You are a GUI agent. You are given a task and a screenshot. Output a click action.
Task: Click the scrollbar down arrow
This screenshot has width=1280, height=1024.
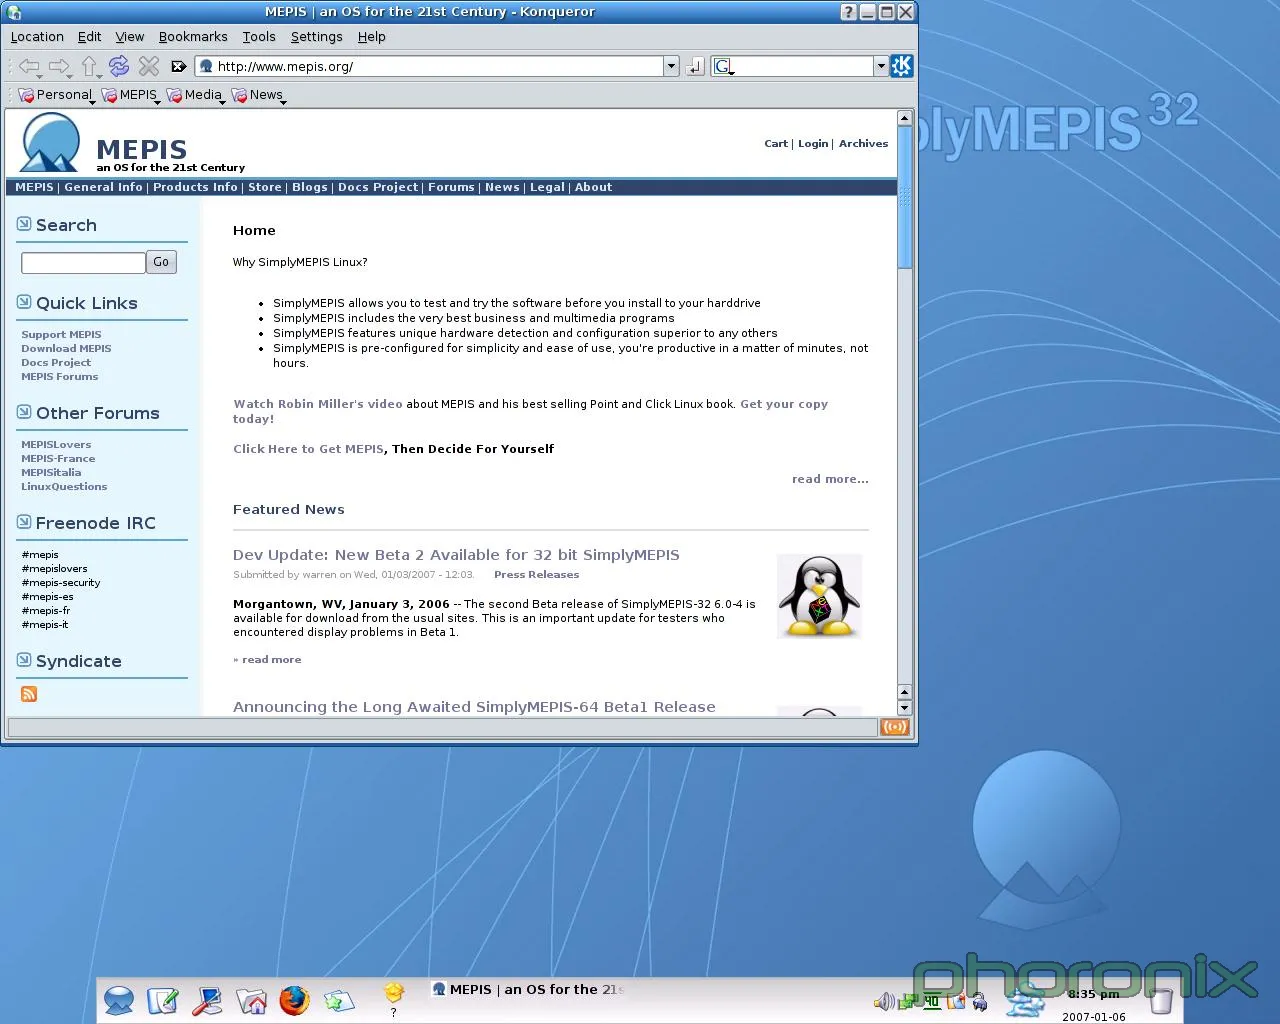[x=904, y=708]
